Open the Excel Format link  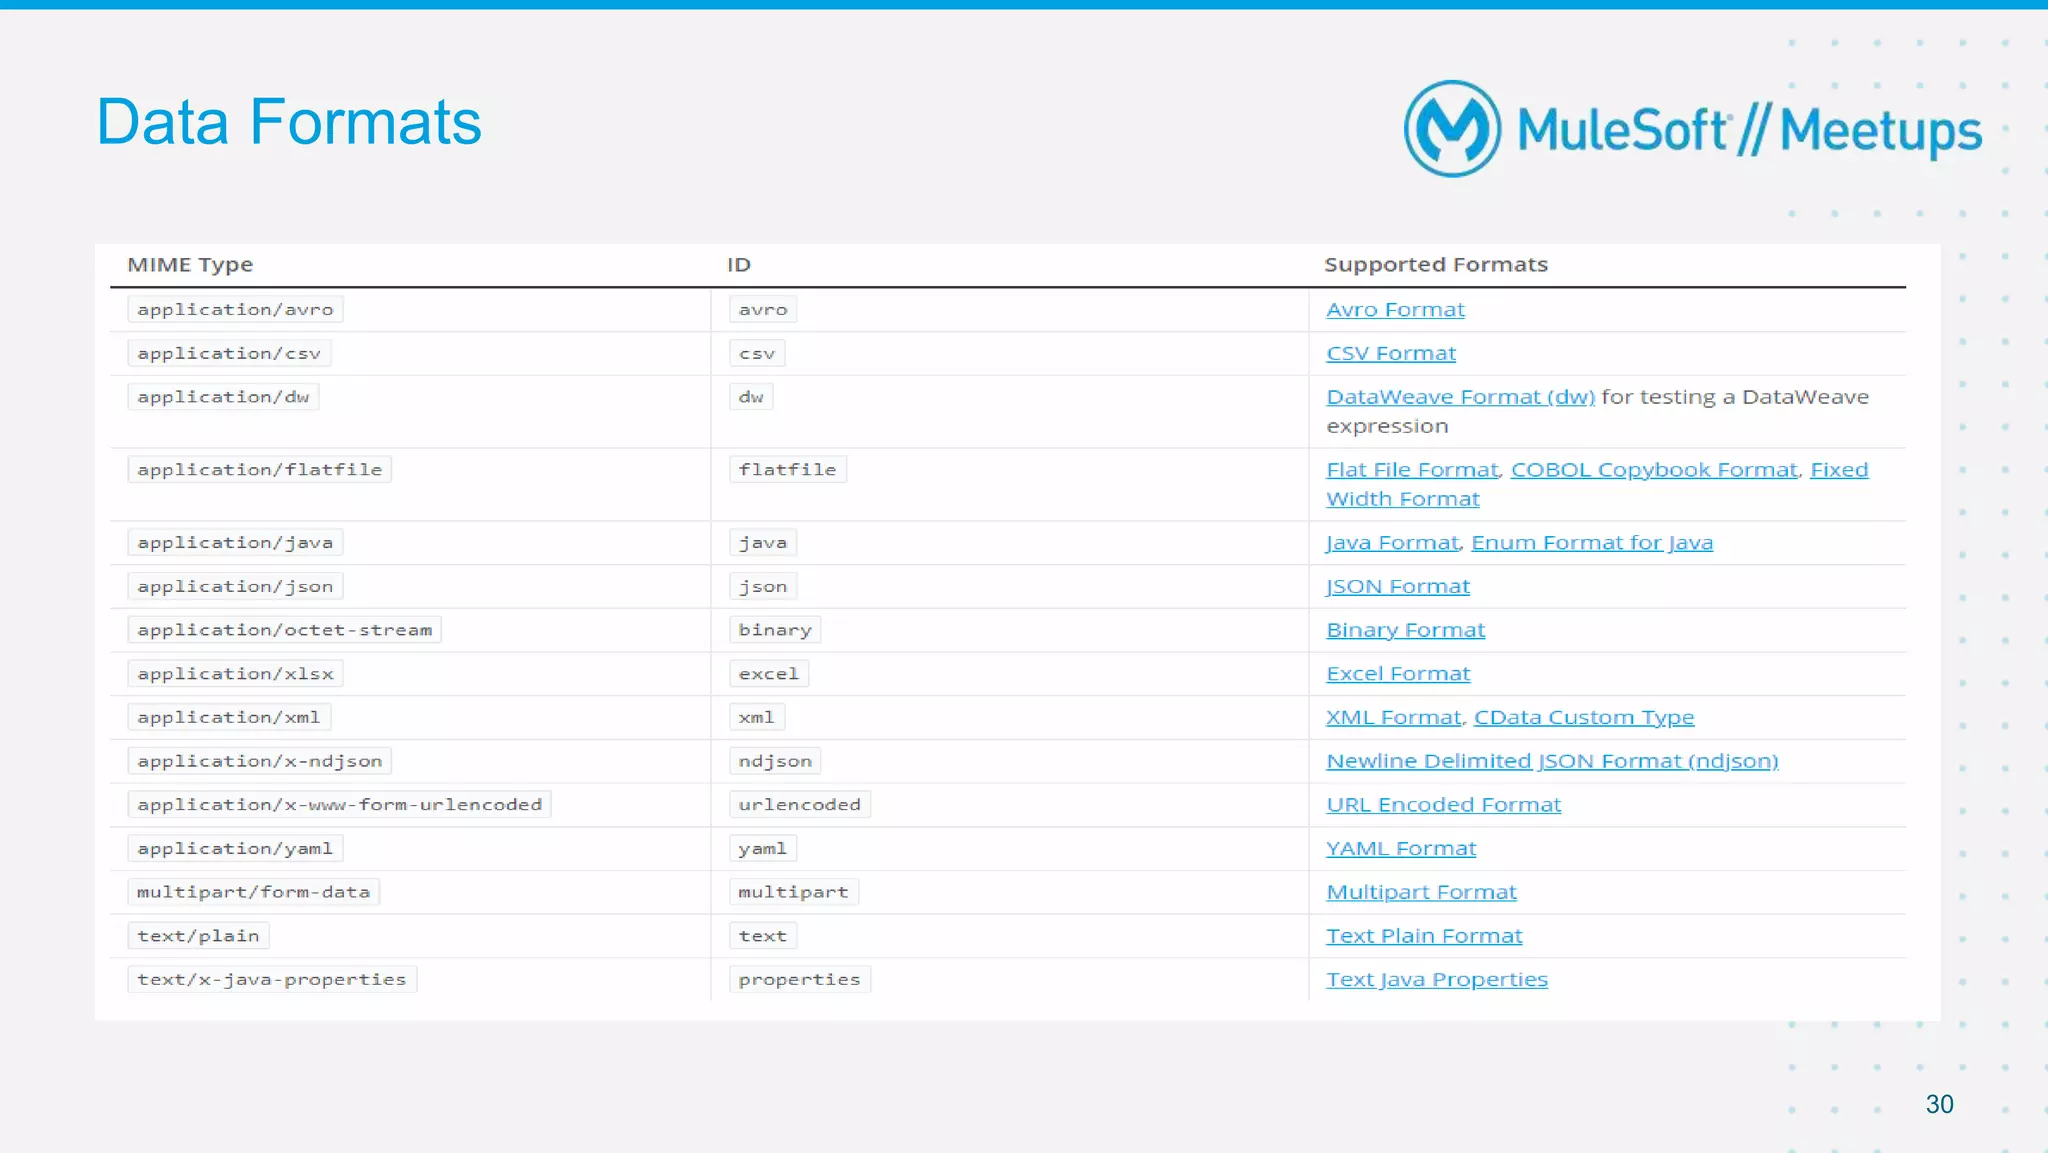point(1398,674)
